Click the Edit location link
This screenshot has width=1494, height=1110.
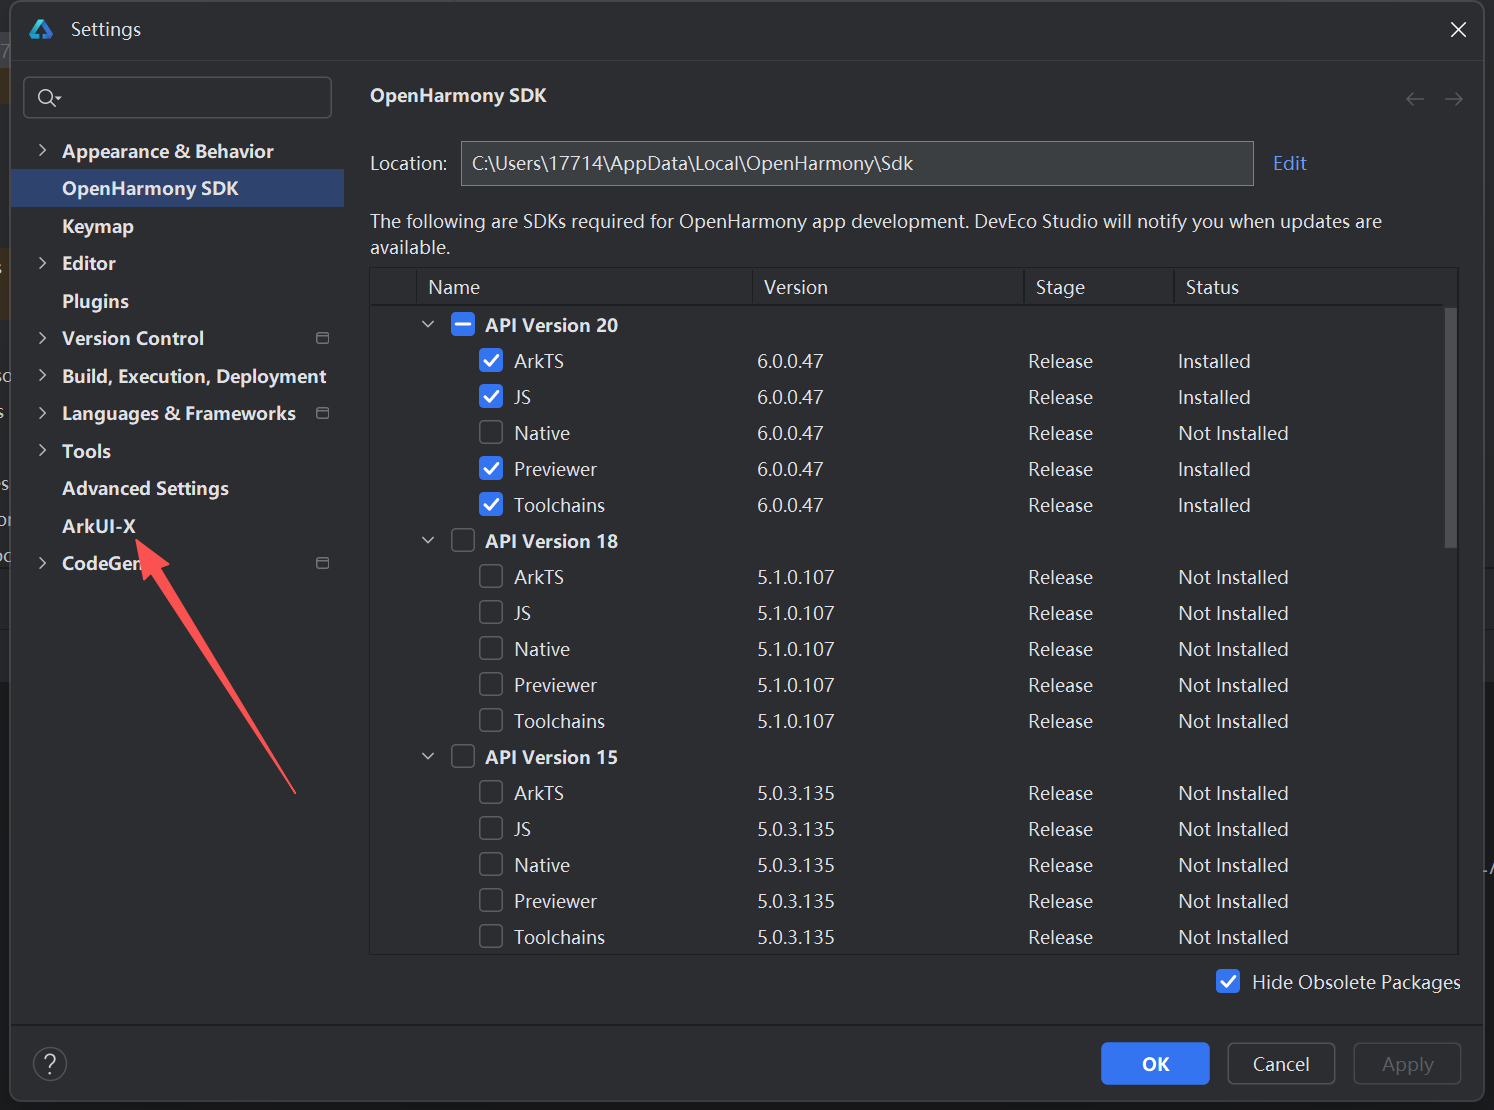pyautogui.click(x=1290, y=163)
